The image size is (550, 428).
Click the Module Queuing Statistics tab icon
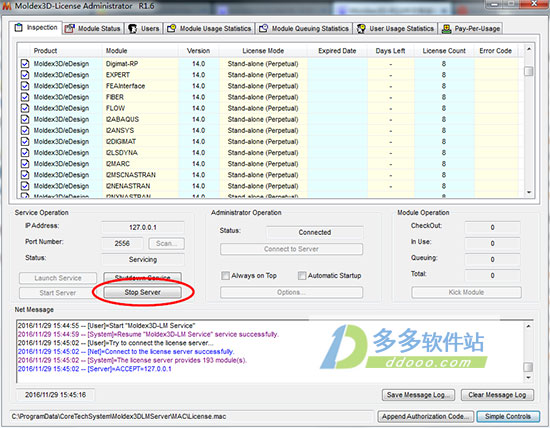tap(263, 28)
